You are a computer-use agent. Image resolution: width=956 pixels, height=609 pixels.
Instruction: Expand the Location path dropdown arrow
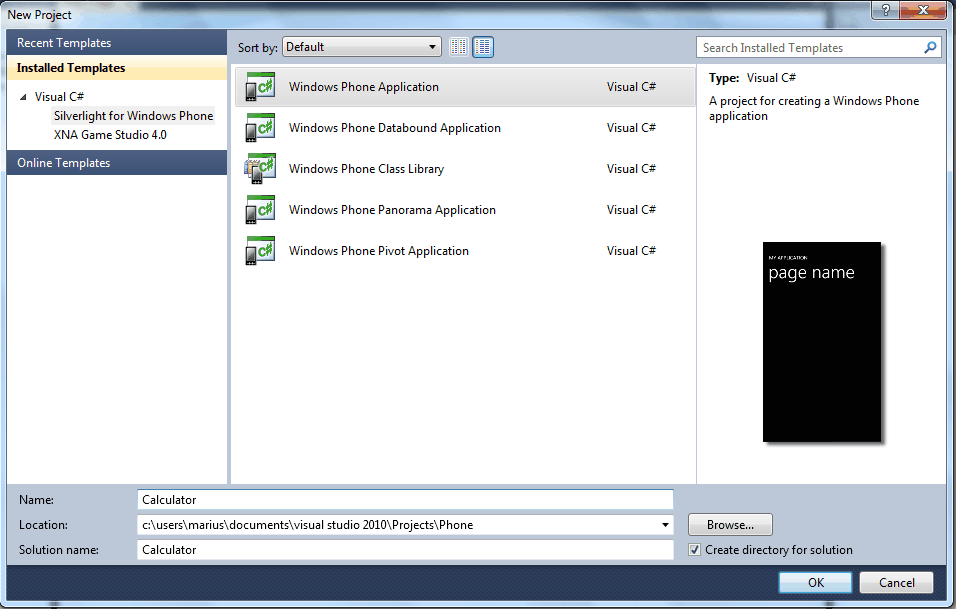664,524
